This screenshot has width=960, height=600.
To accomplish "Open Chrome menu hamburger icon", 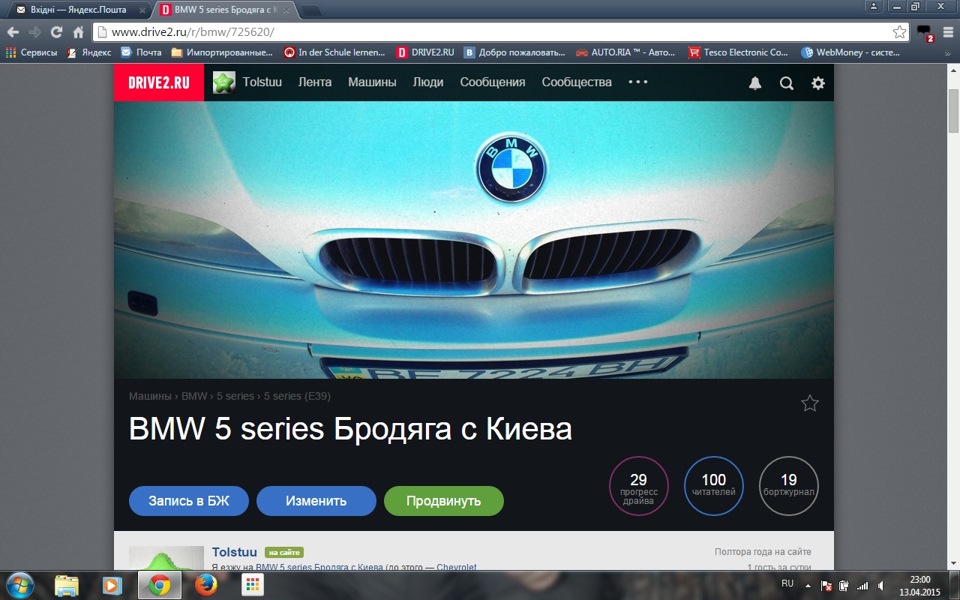I will point(948,32).
